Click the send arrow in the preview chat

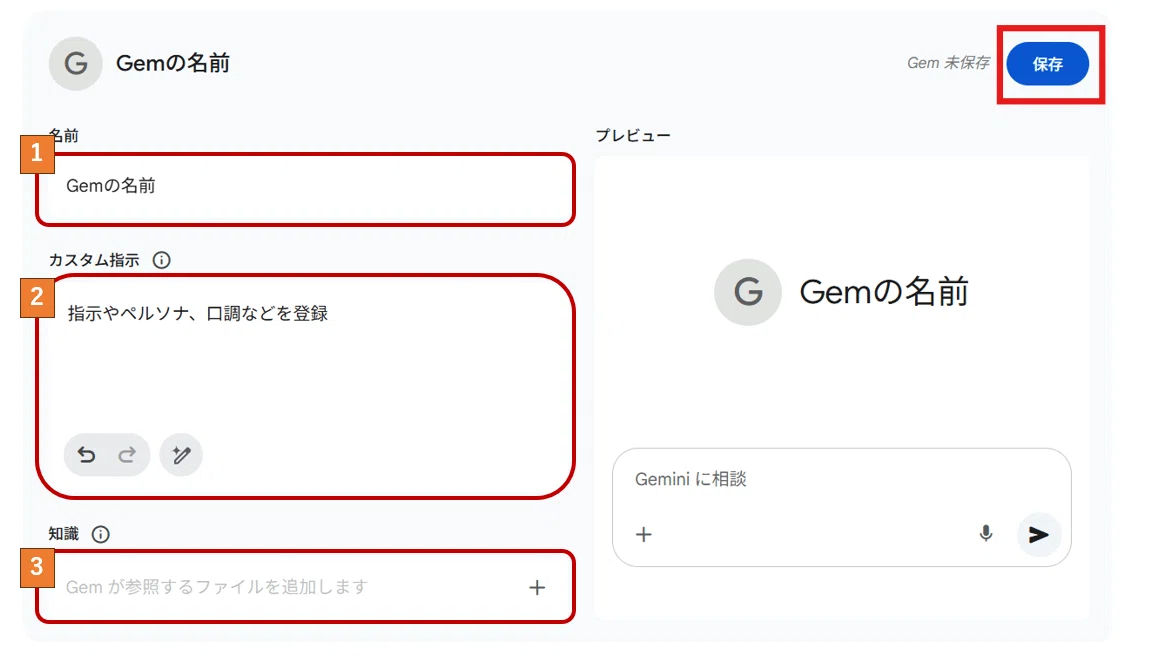click(1039, 534)
